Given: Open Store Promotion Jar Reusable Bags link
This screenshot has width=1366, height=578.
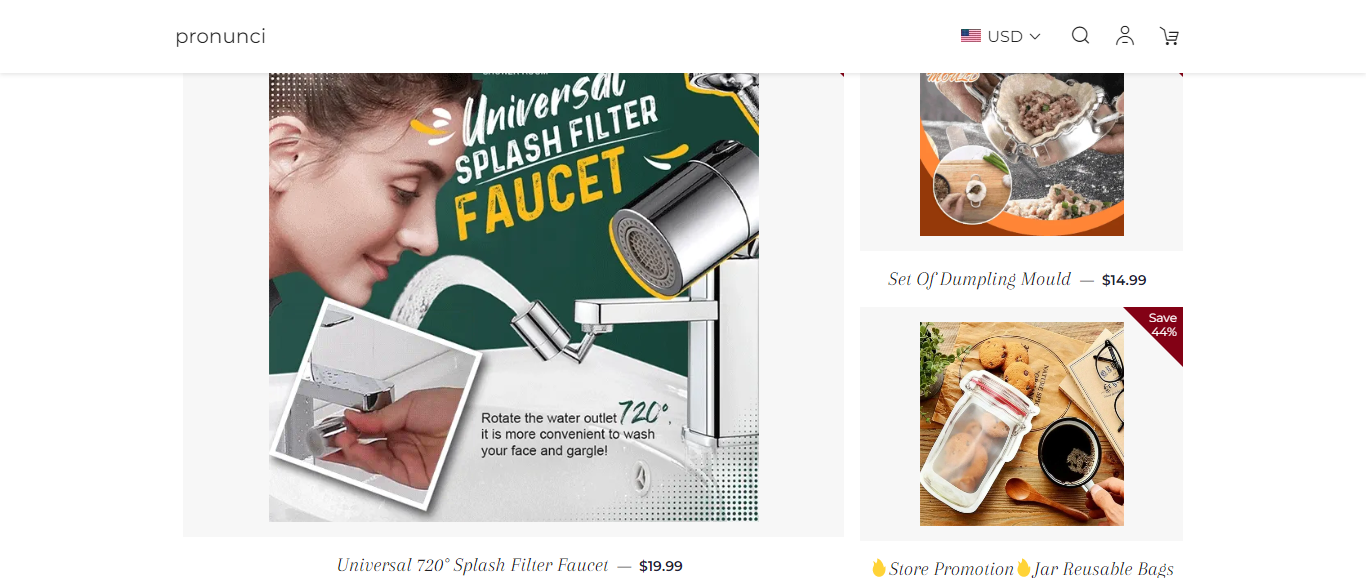Looking at the screenshot, I should (1021, 568).
